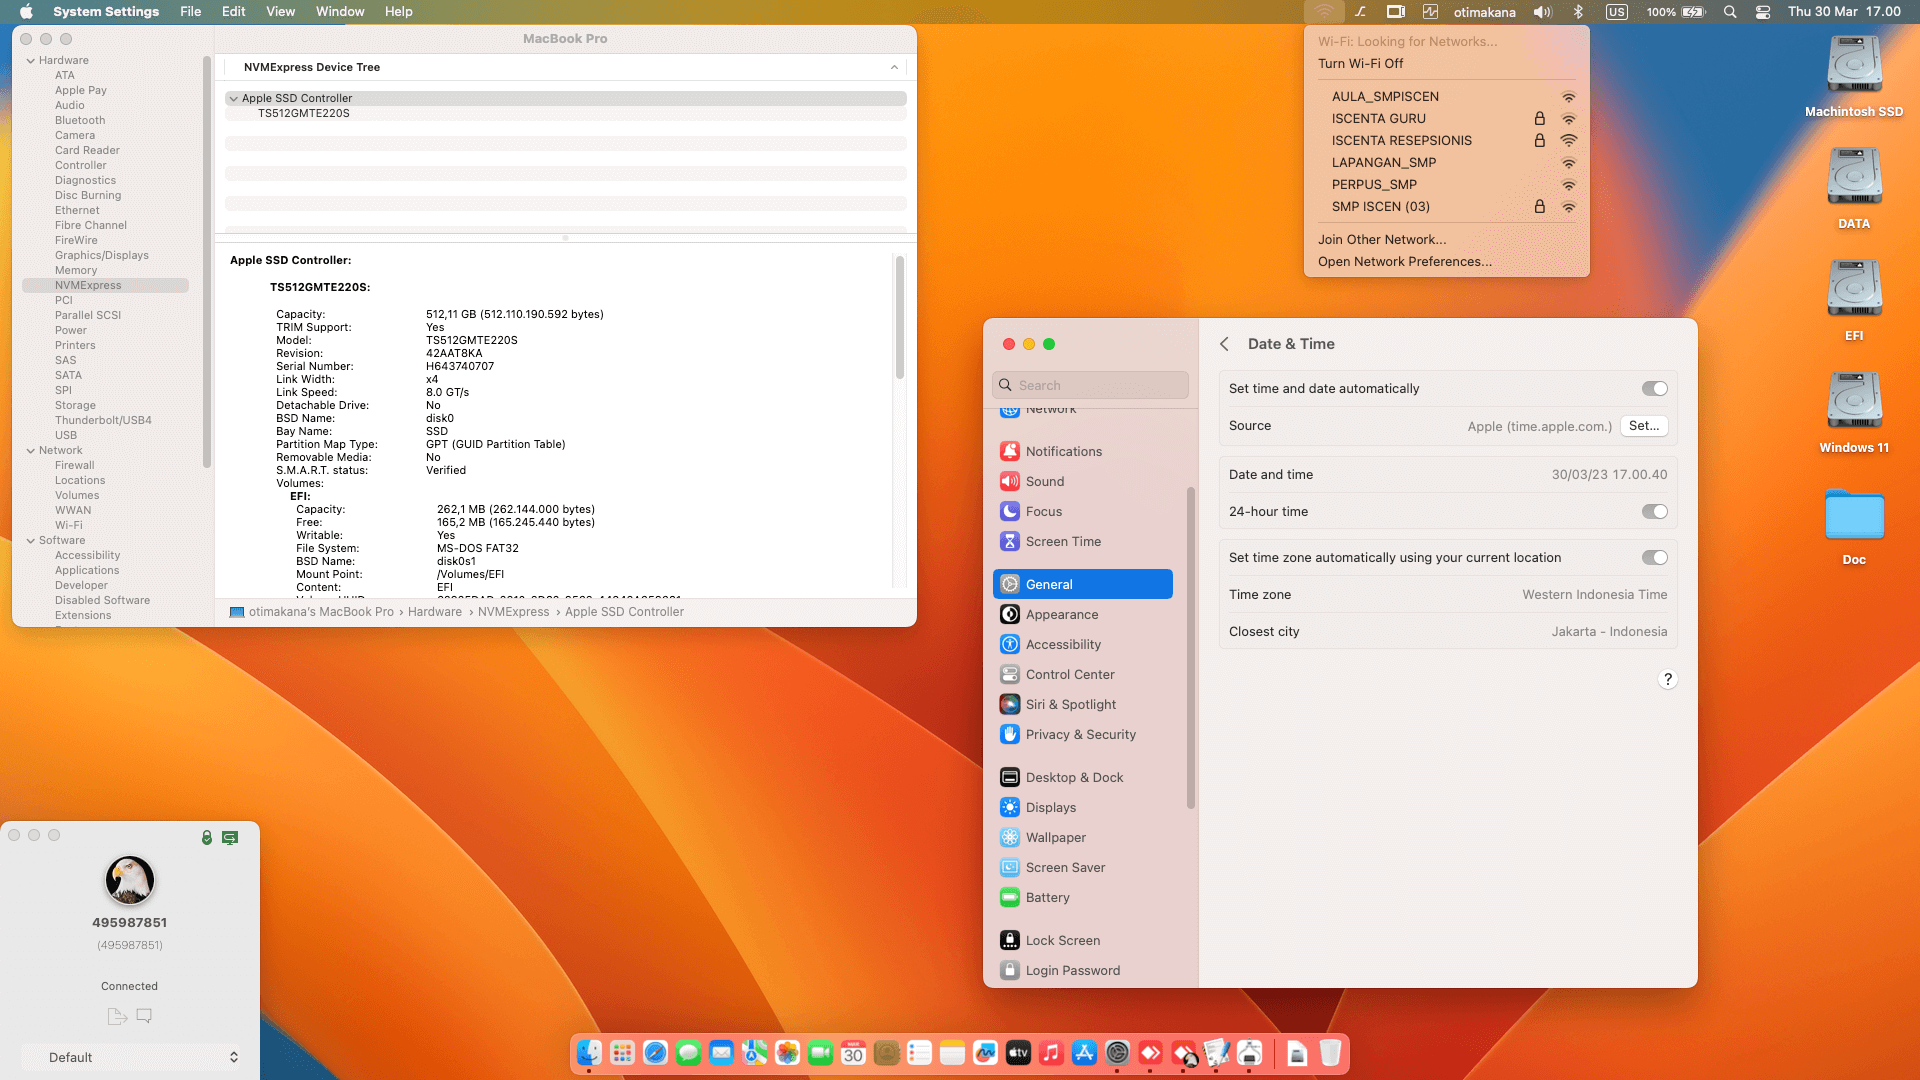Screen dimensions: 1920x1080
Task: Disable Set time and date automatically
Action: [1656, 388]
